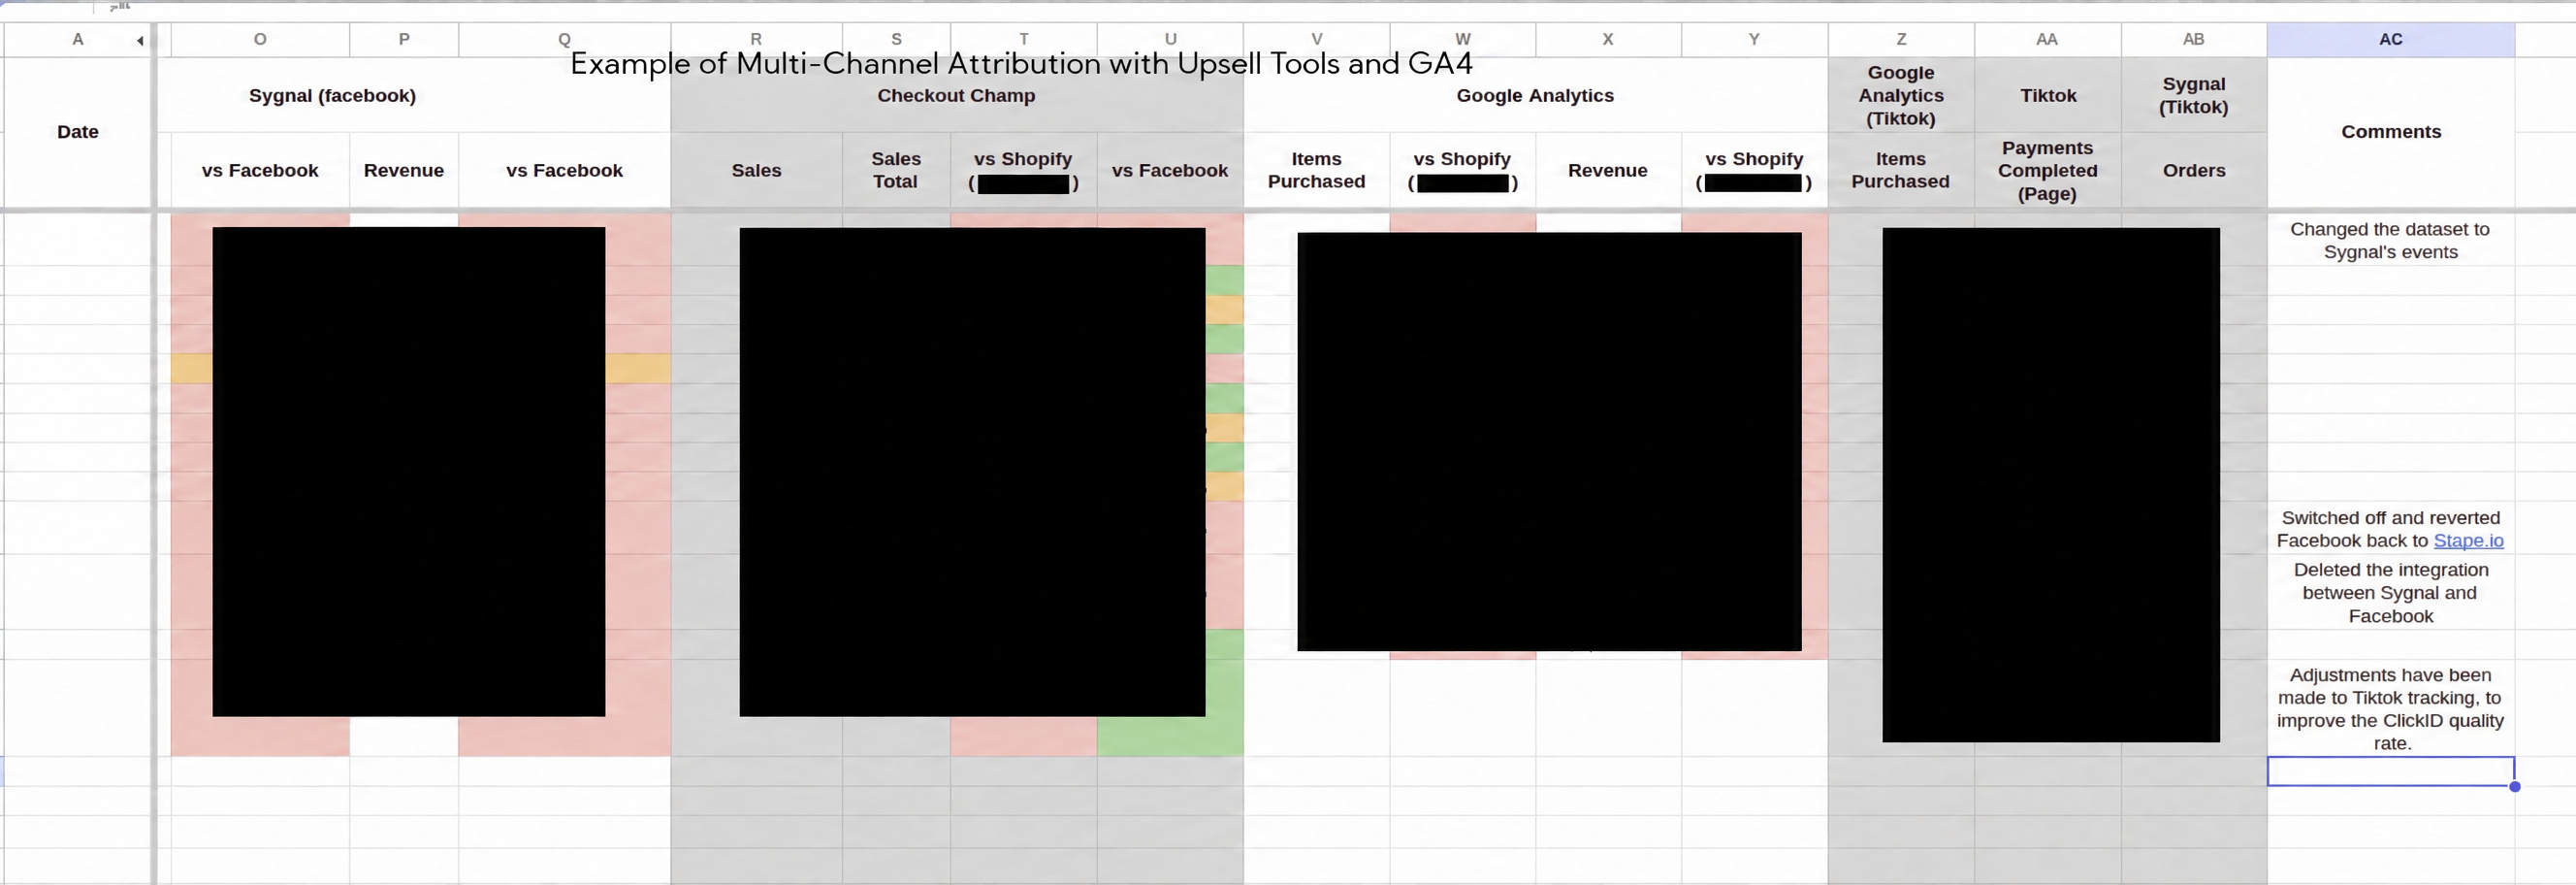
Task: Click the Checkout Champ header cell
Action: [956, 96]
